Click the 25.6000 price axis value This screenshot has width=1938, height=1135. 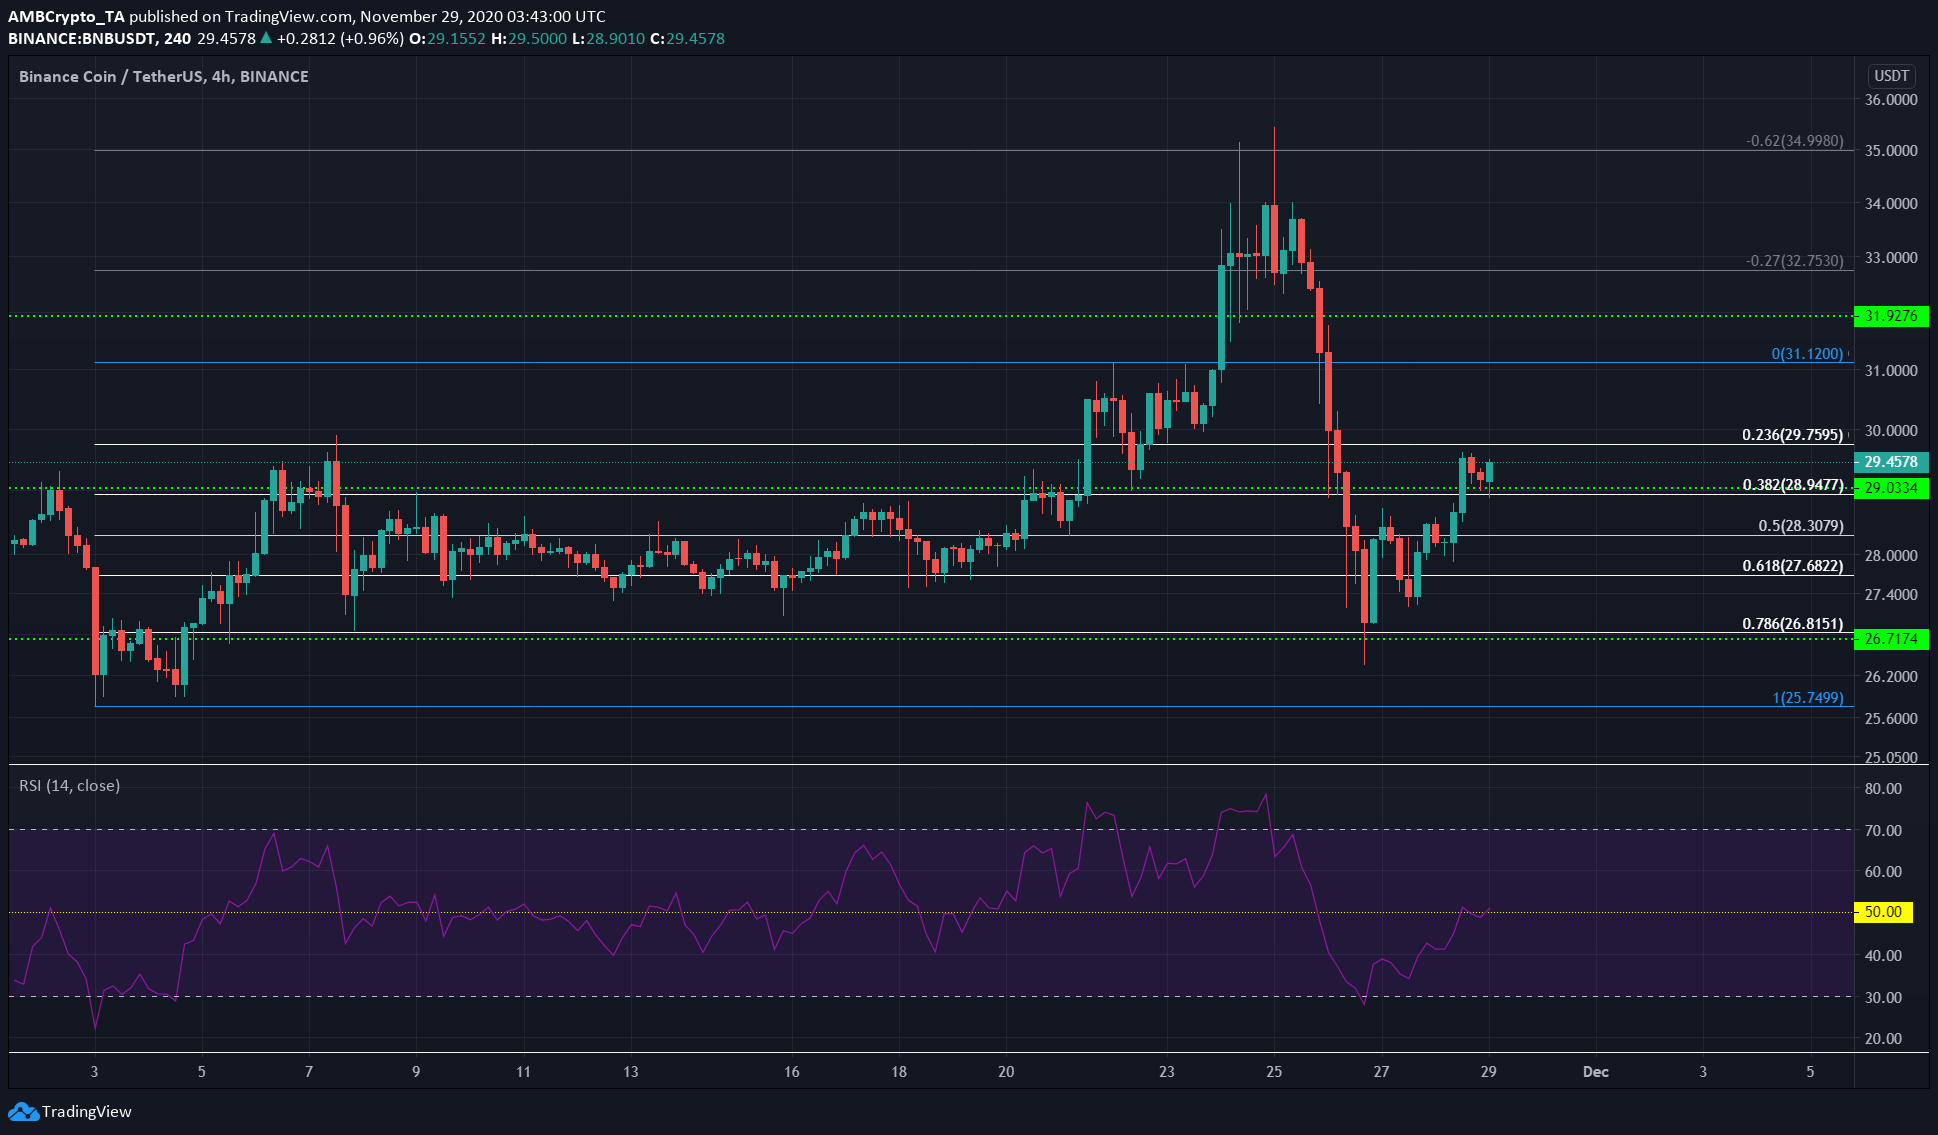pyautogui.click(x=1891, y=719)
